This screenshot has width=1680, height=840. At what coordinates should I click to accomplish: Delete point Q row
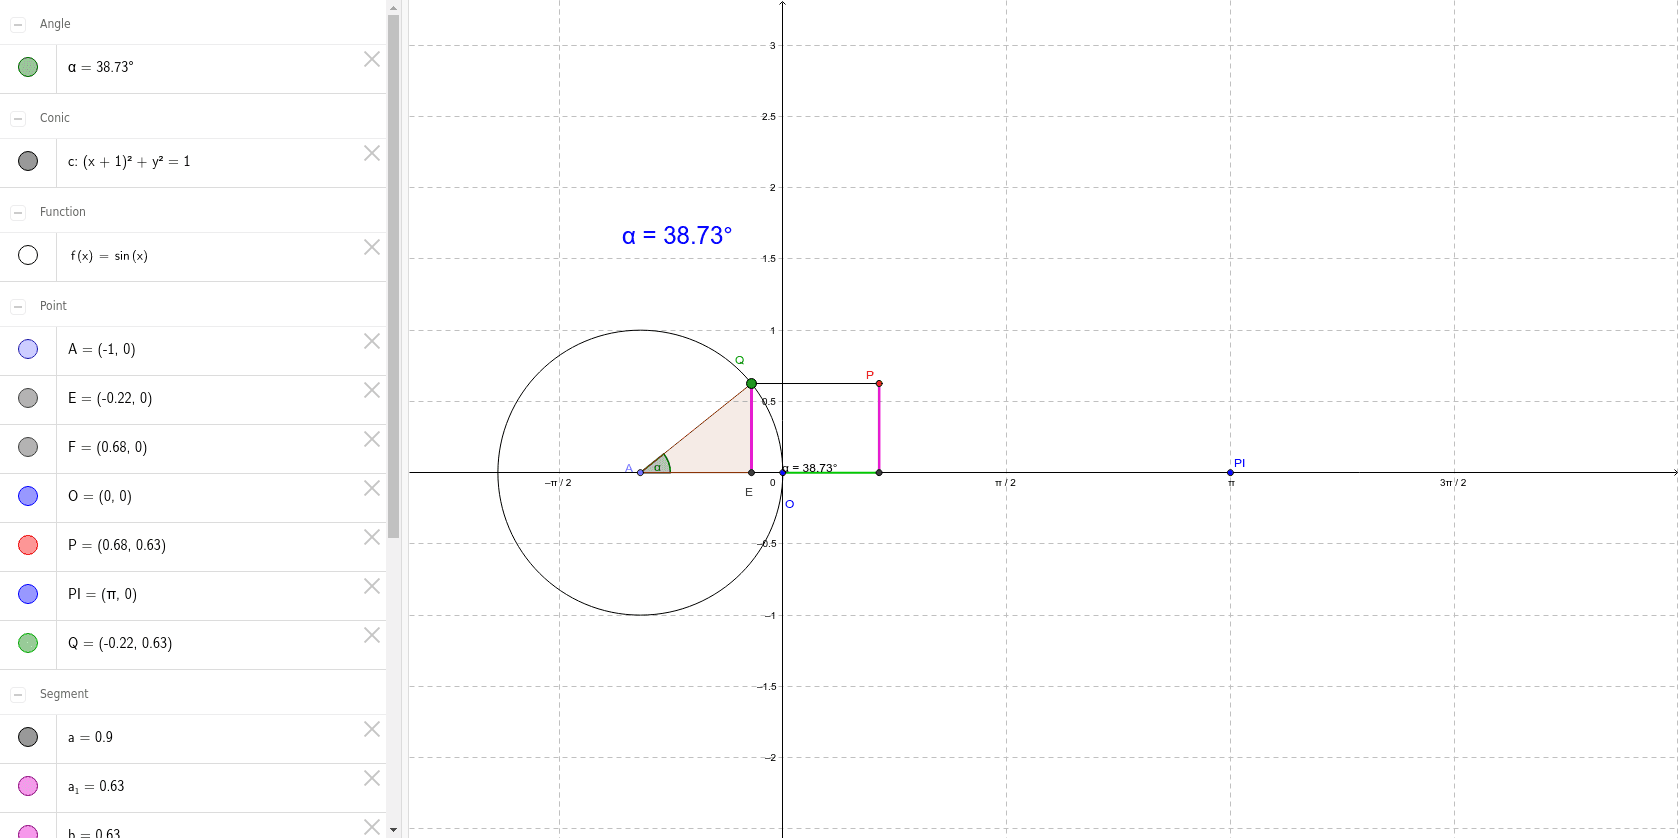coord(372,635)
